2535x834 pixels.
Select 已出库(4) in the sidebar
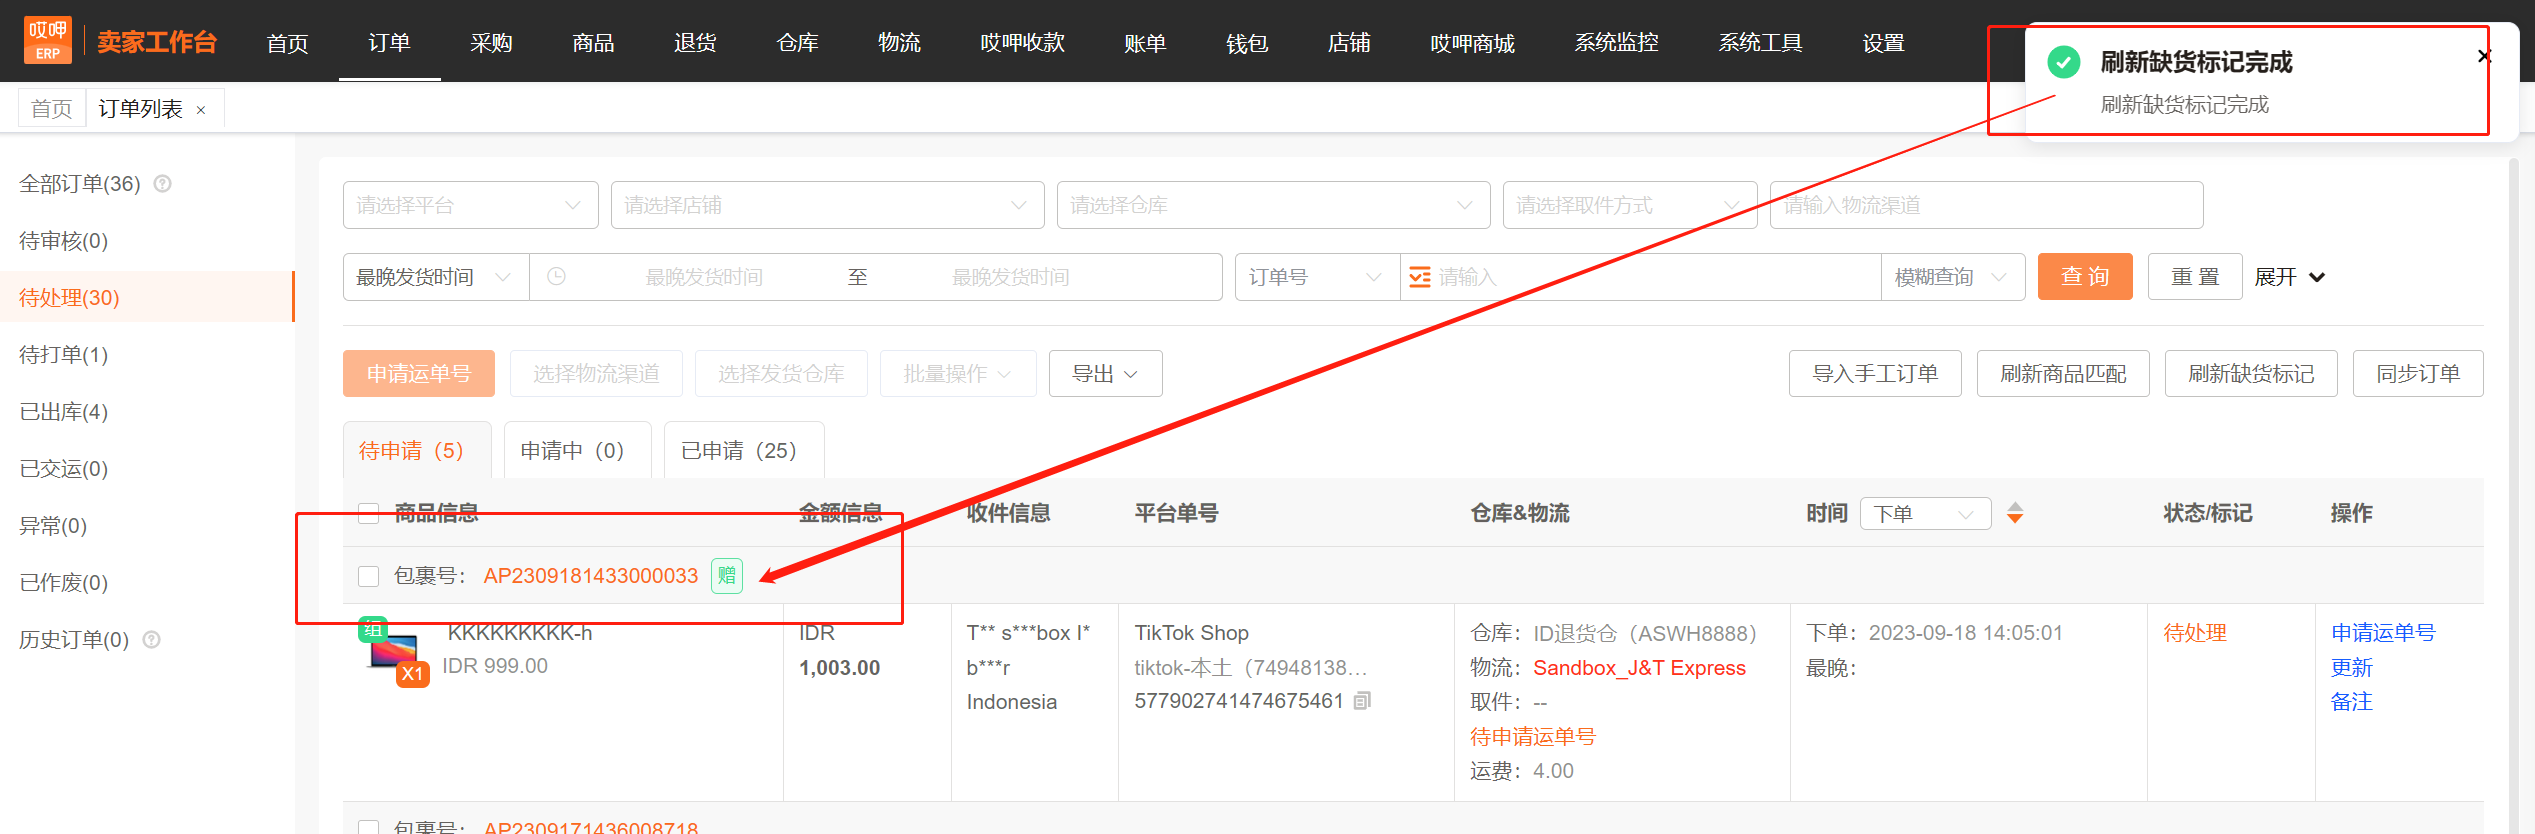pos(147,412)
